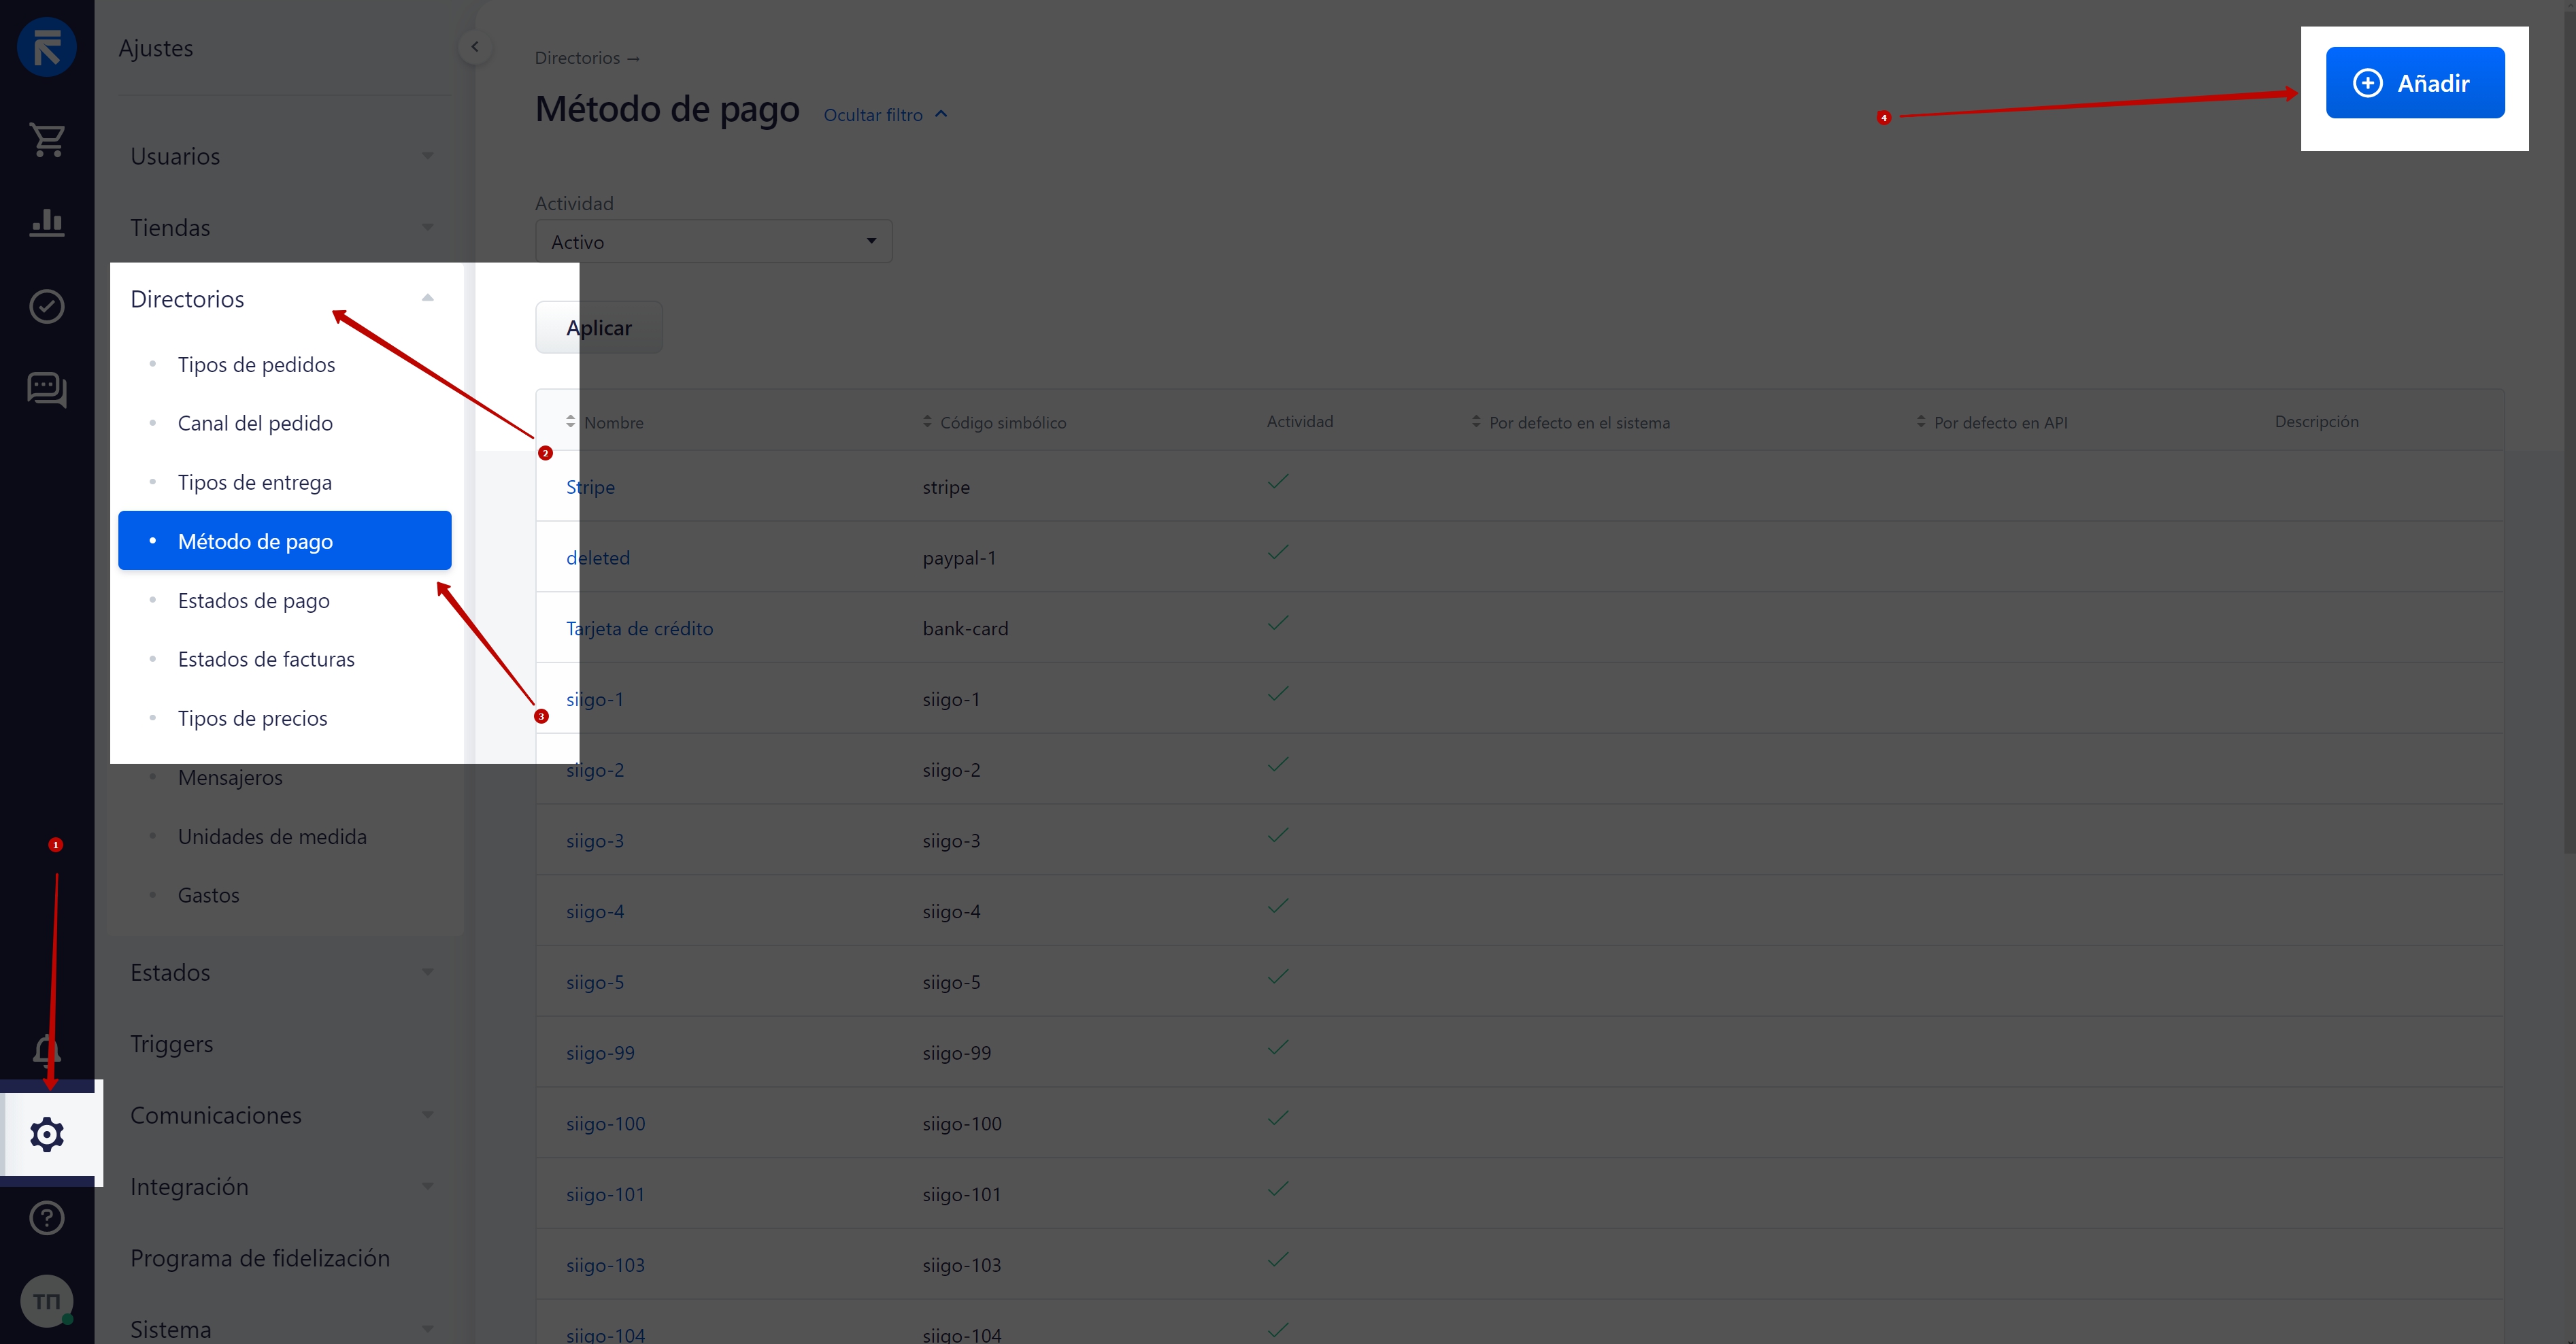Select Unidades de medida directory
2576x1344 pixels.
272,837
